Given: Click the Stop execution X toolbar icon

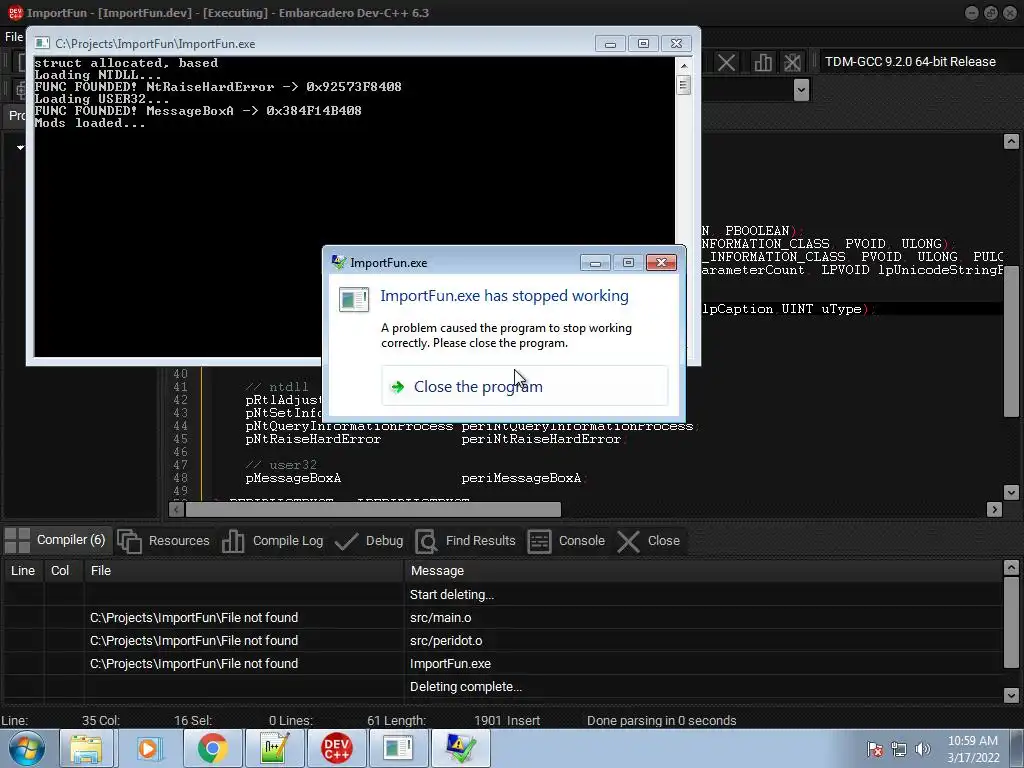Looking at the screenshot, I should coord(726,63).
